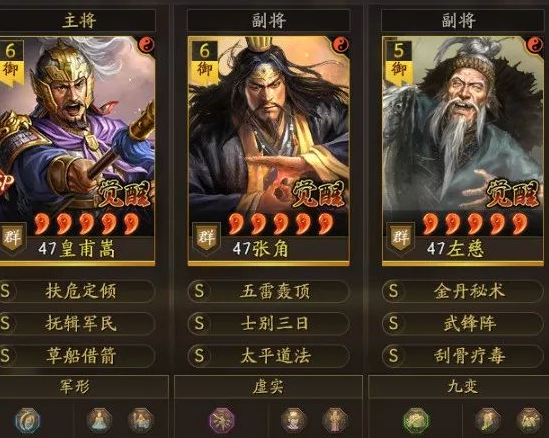Image resolution: width=549 pixels, height=438 pixels.
Task: Click the blue octagon icon under 军形
Action: 28,420
